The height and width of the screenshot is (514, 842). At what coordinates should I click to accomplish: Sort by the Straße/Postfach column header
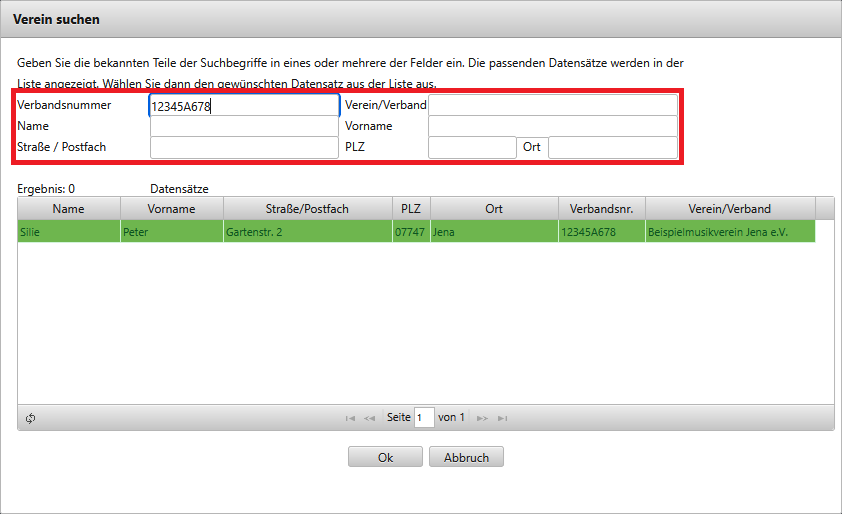click(307, 209)
